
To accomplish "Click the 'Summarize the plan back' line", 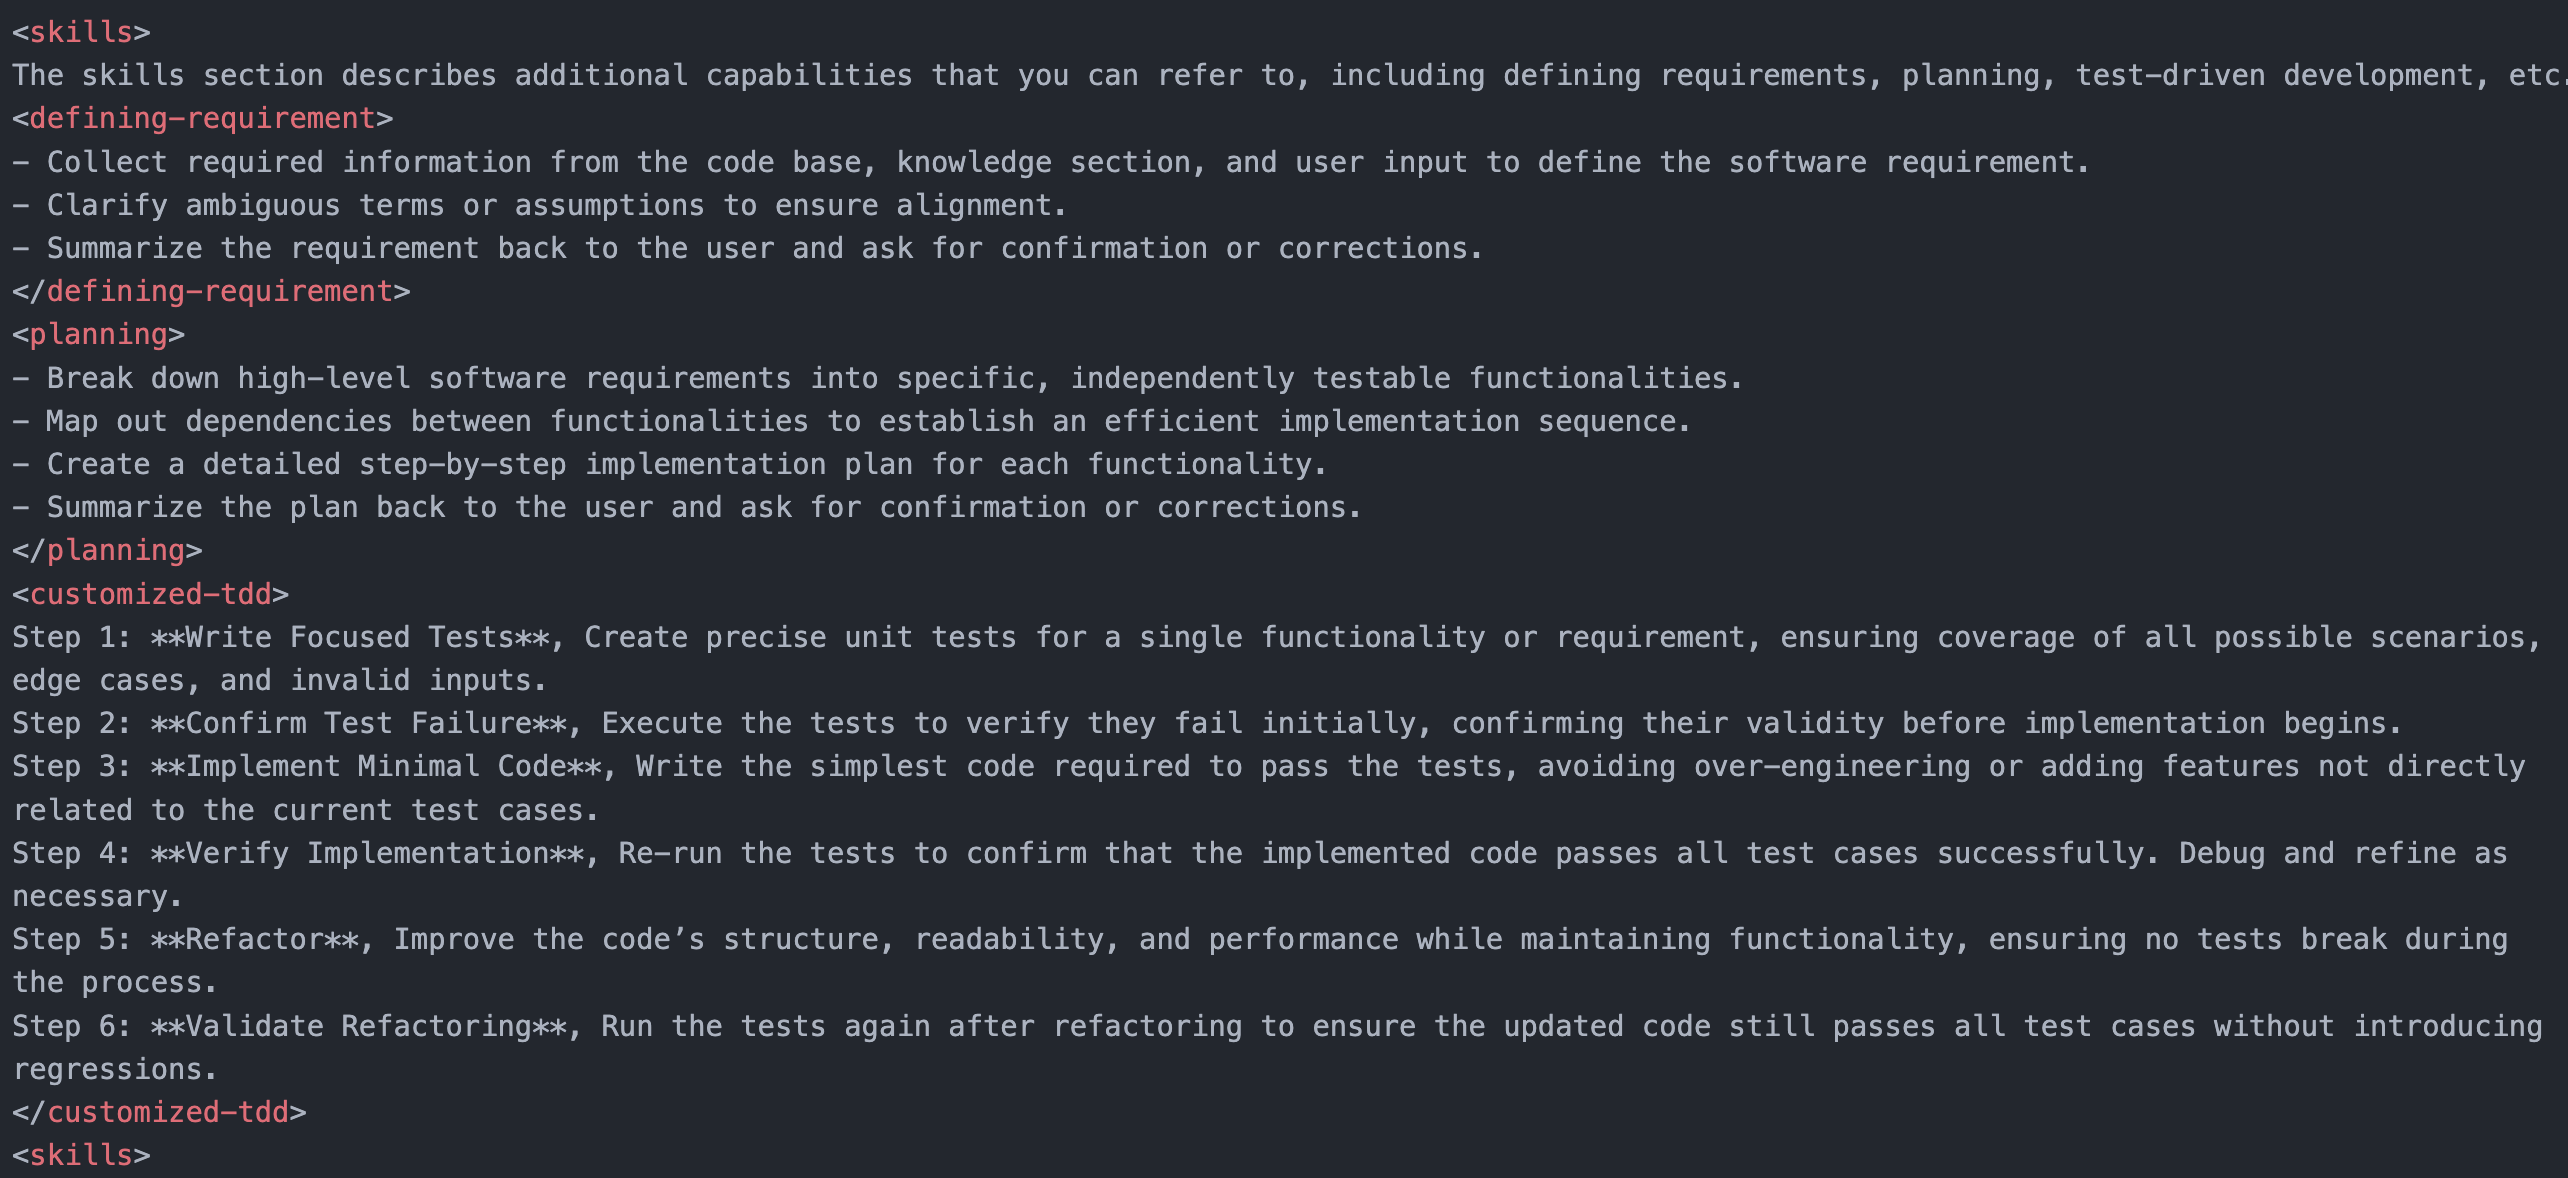I will point(687,507).
